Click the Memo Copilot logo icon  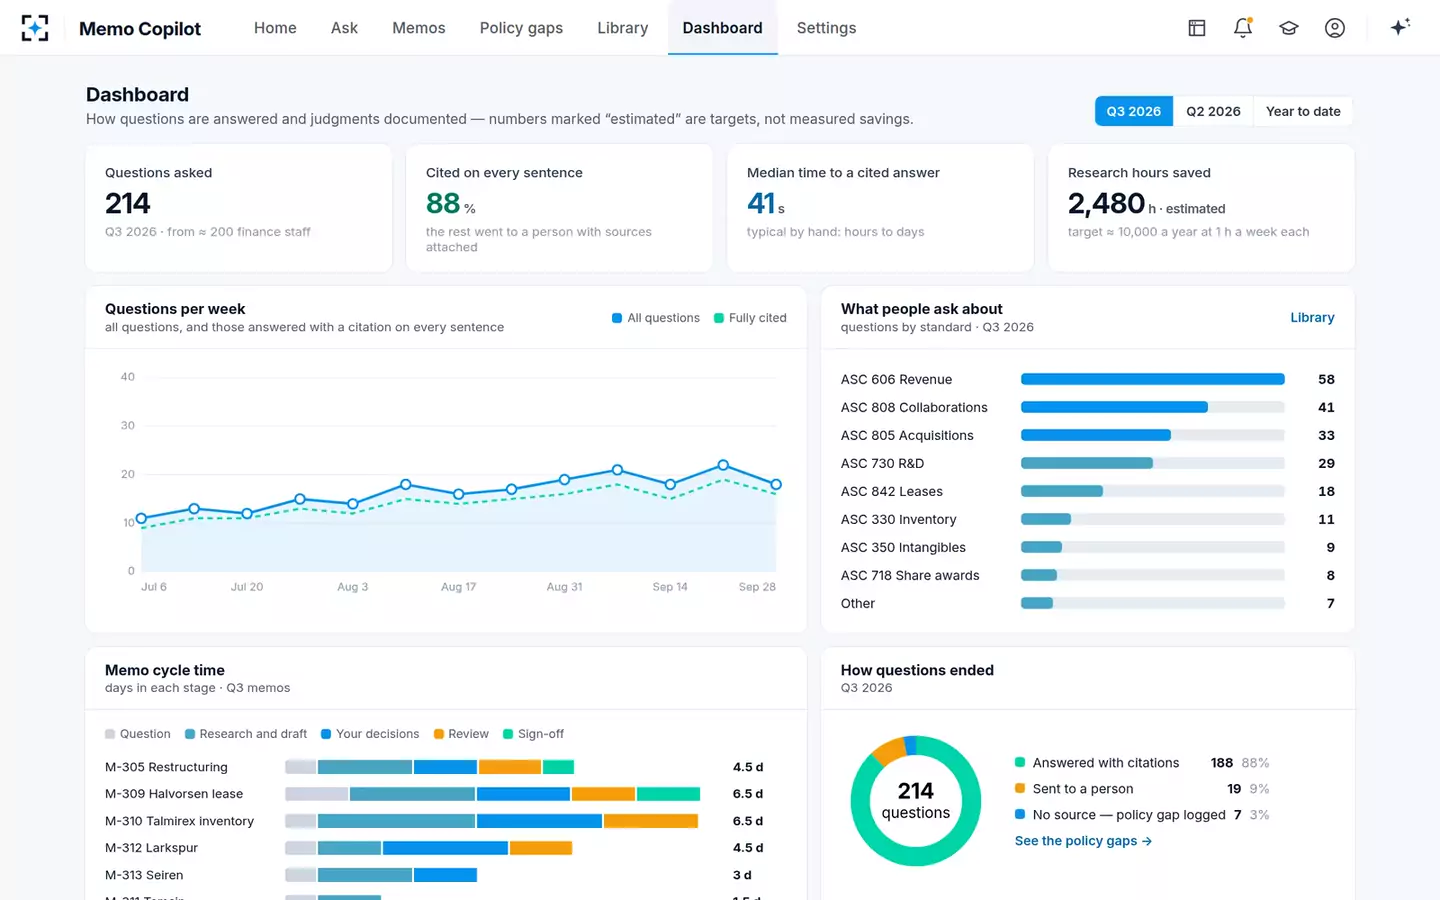(35, 28)
